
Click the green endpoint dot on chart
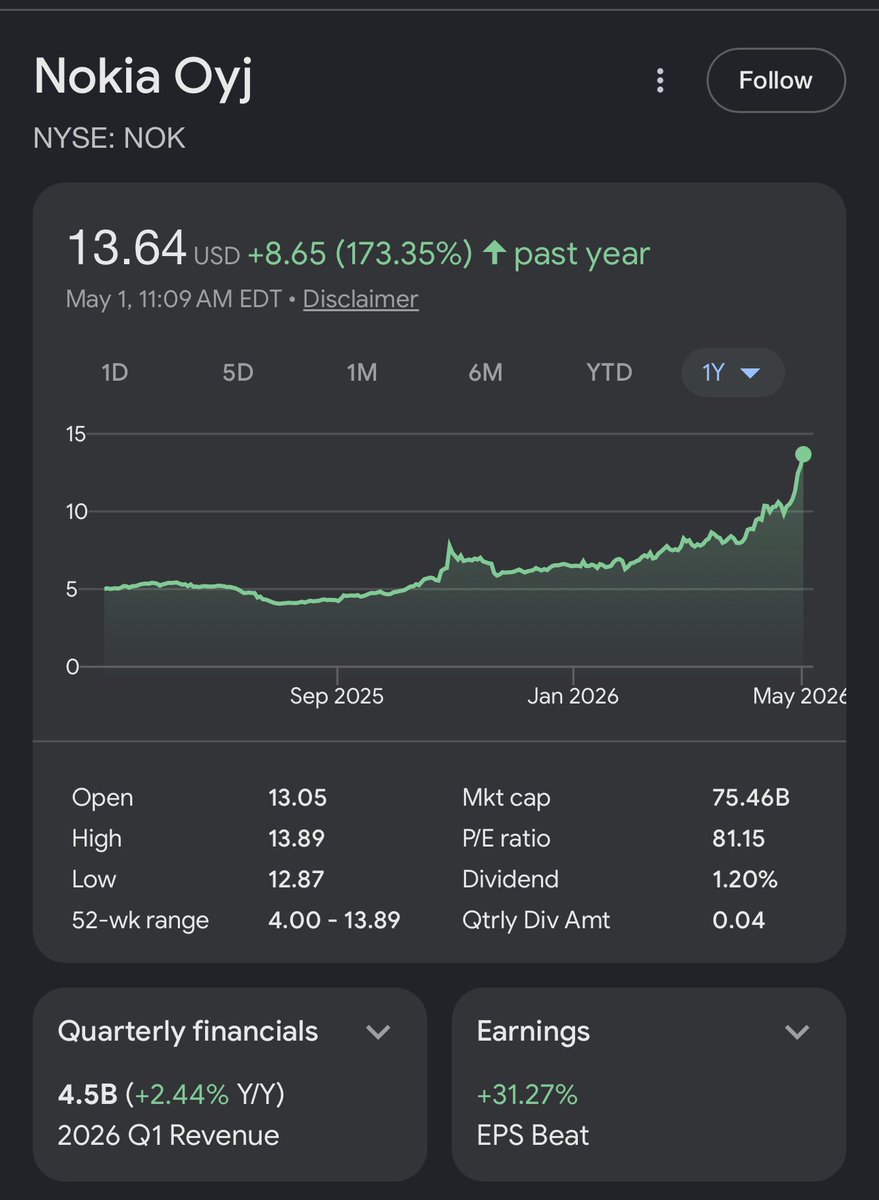pos(802,454)
